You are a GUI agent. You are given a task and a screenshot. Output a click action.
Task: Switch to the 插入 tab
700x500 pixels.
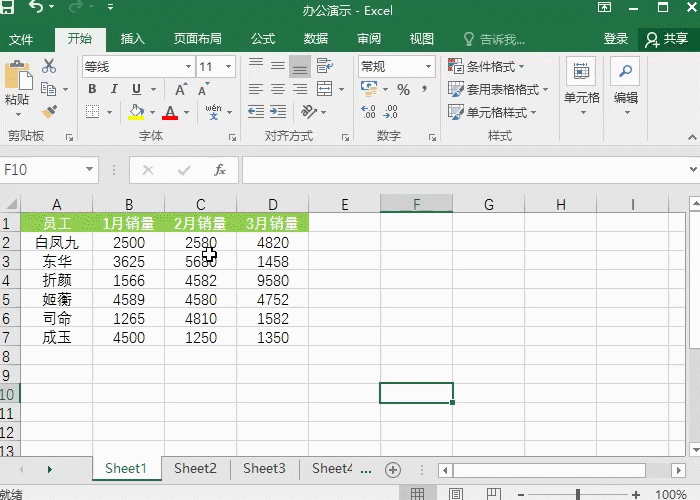(133, 39)
